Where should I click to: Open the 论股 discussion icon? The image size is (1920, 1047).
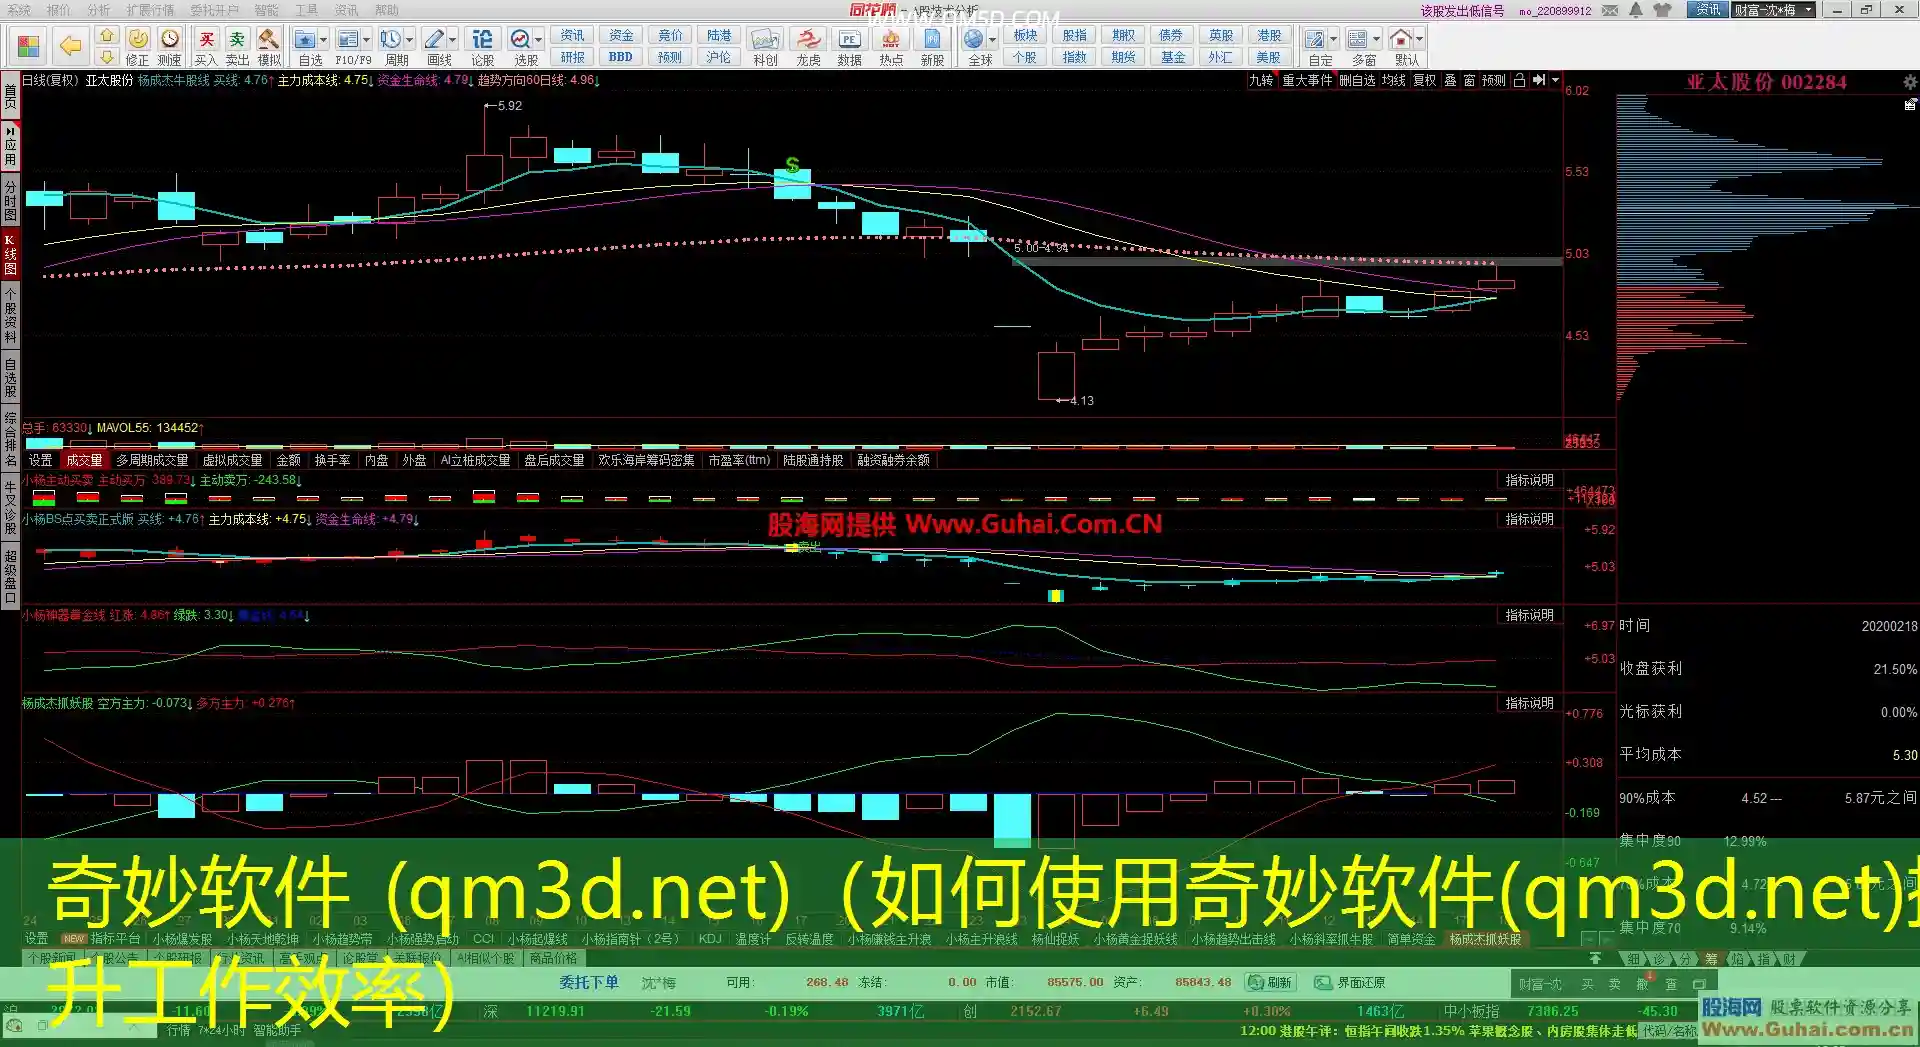click(482, 47)
